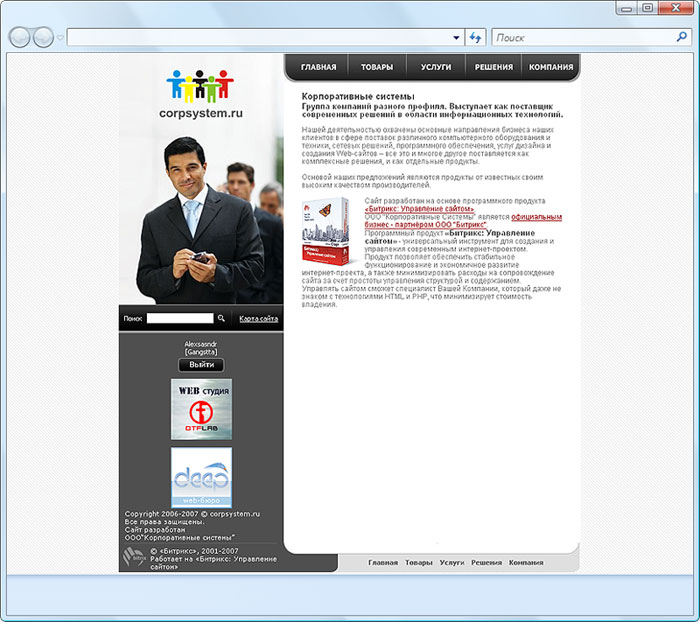
Task: Click the Bitrix logo icon in footer
Action: click(134, 557)
